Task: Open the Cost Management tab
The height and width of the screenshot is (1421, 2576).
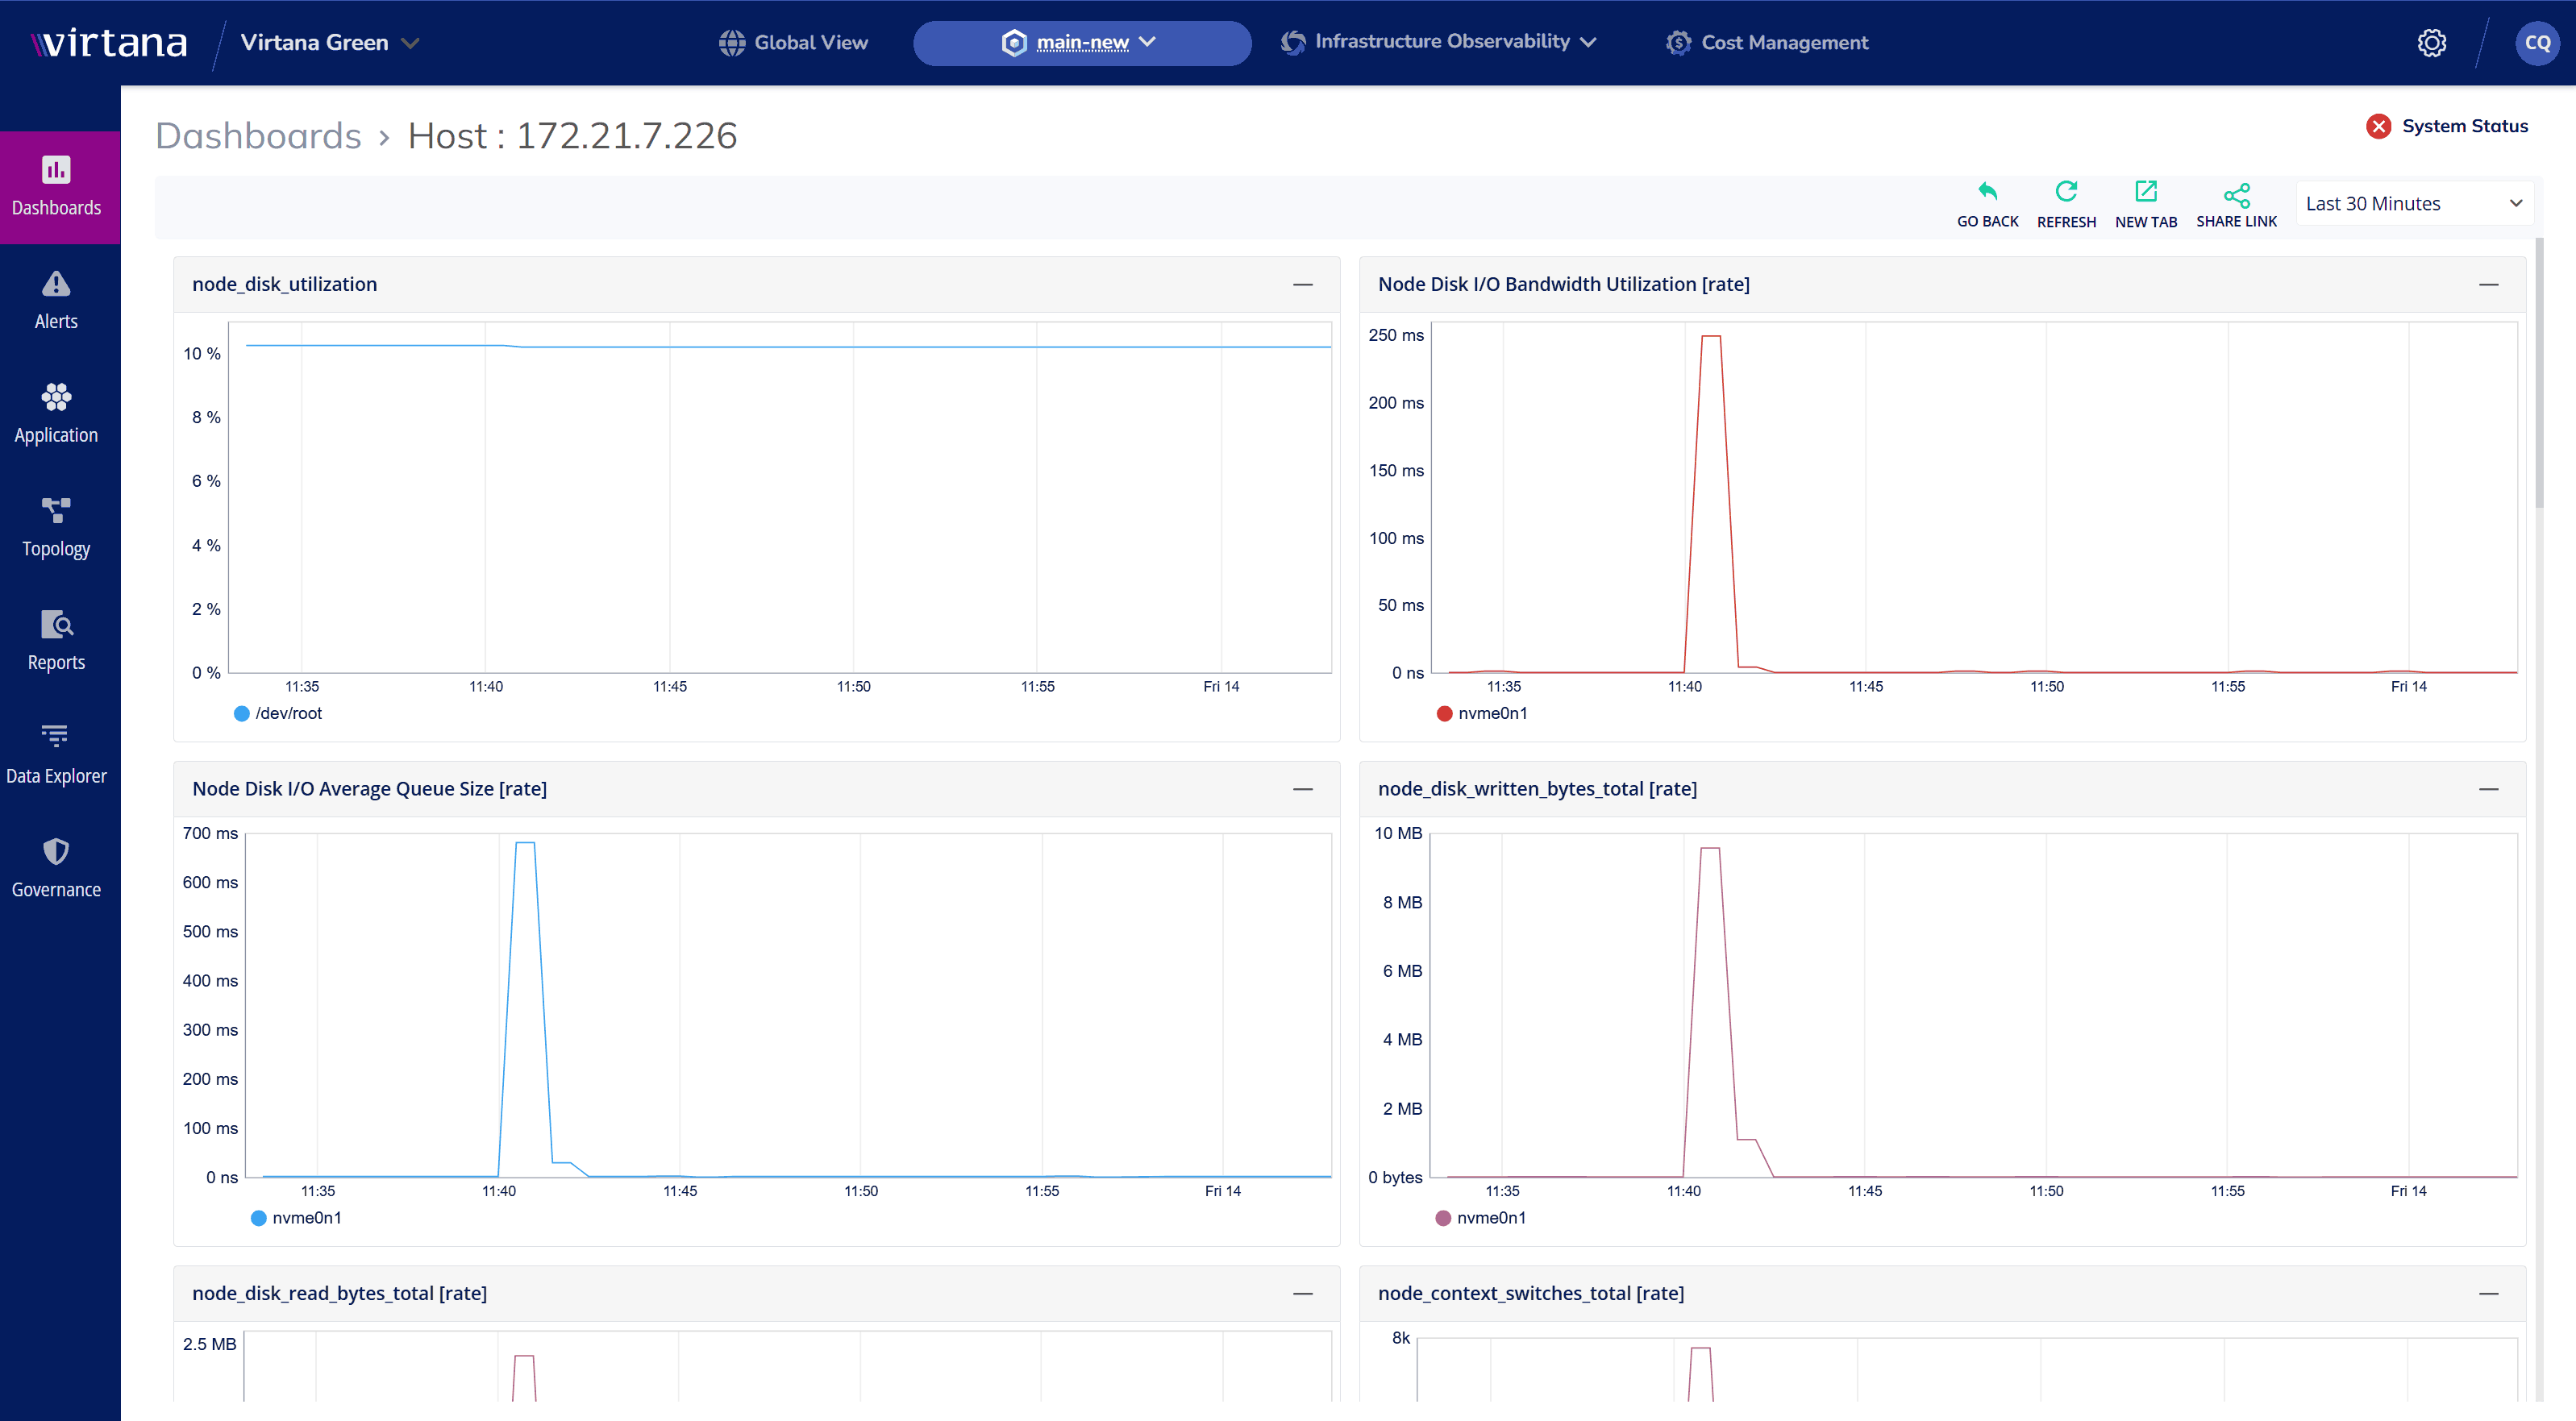Action: (1767, 42)
